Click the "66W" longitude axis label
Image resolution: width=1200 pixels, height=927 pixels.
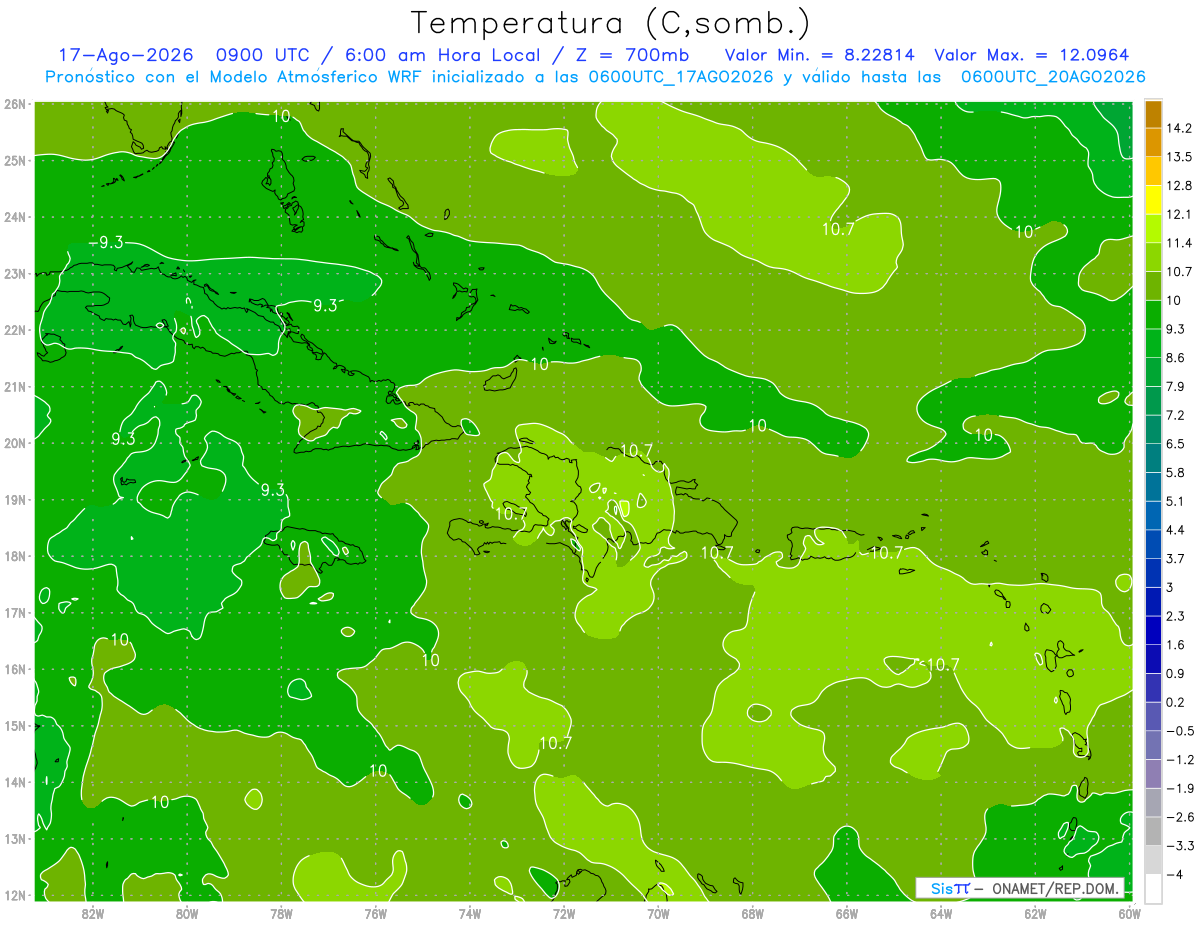click(846, 913)
